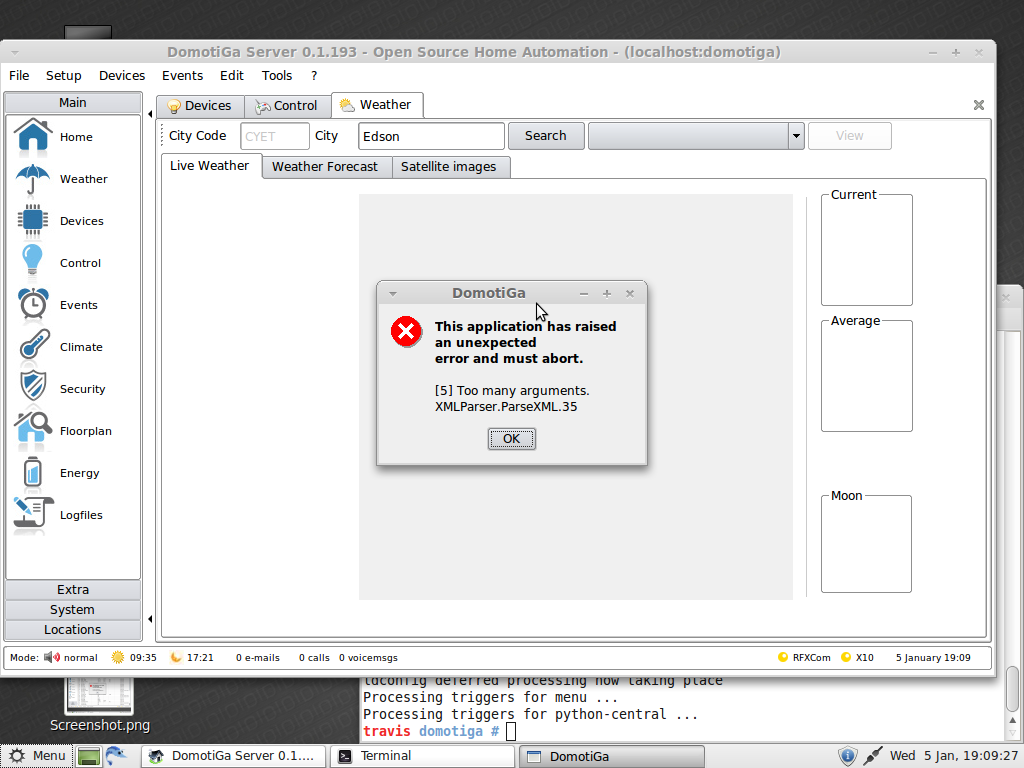Click the network plug tray icon
Viewport: 1024px width, 768px height.
click(872, 756)
